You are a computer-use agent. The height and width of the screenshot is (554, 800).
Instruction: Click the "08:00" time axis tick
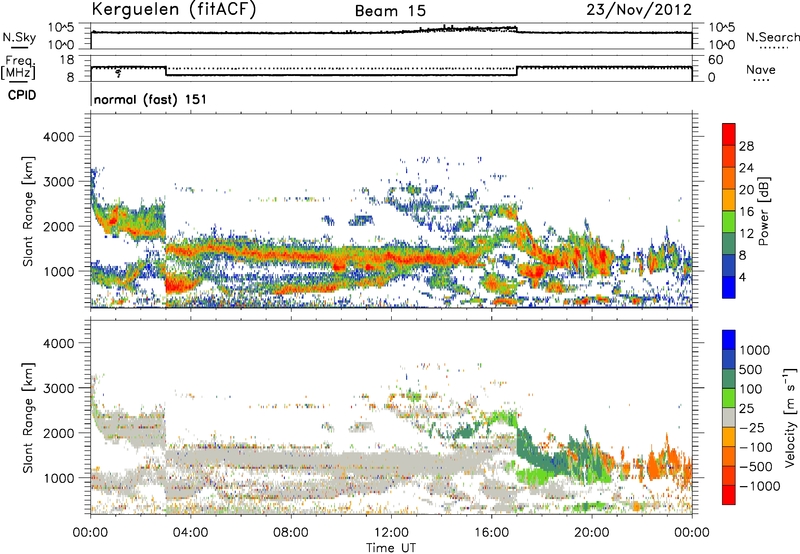coord(291,533)
